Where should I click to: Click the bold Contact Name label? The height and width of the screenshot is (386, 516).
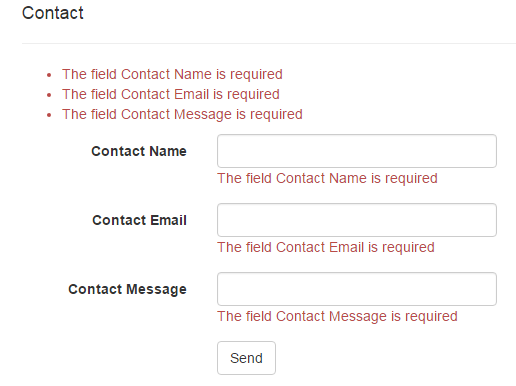pyautogui.click(x=139, y=151)
